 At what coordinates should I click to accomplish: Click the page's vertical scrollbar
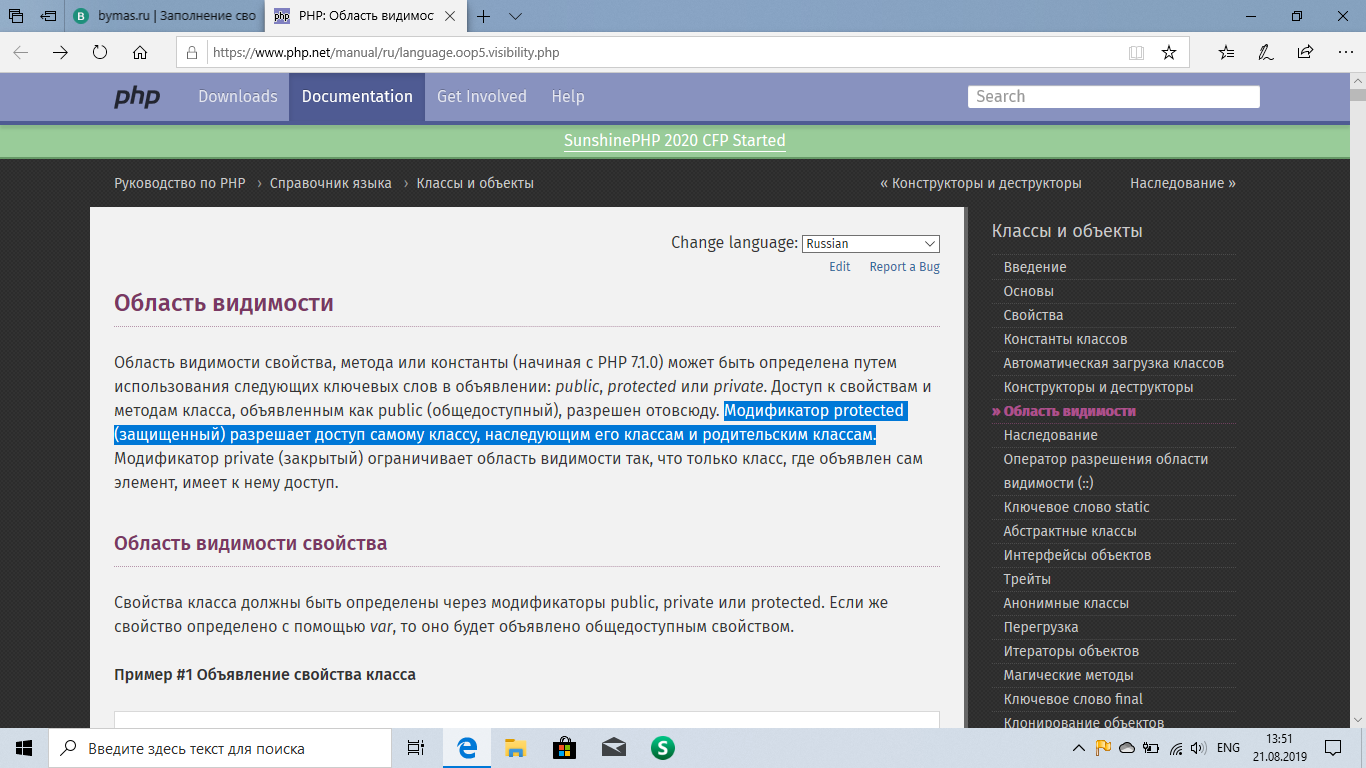click(1357, 400)
